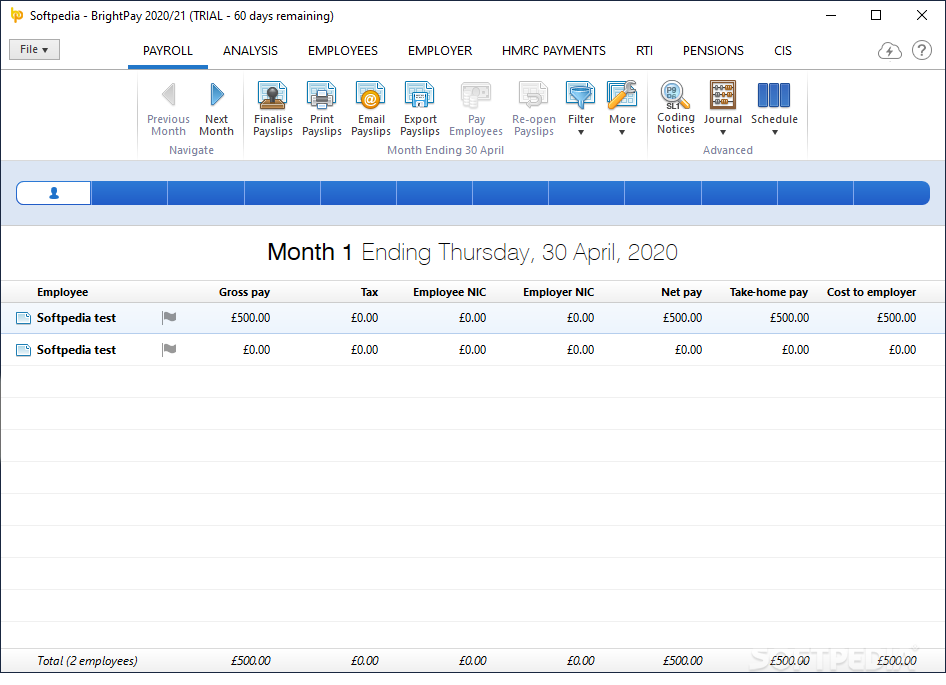Open Email Payslips

pos(370,109)
